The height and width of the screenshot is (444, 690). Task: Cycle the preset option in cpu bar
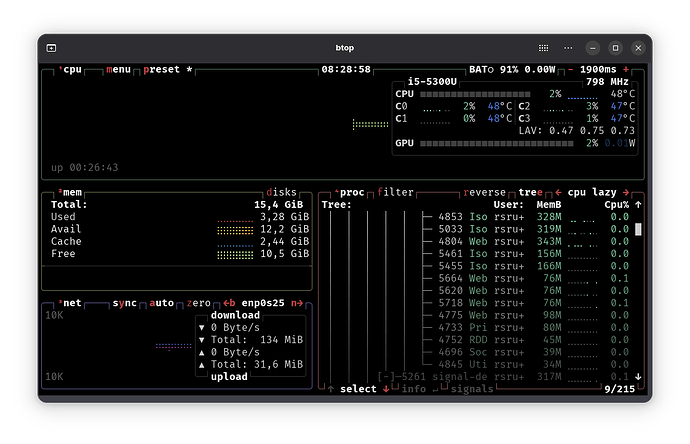[x=161, y=70]
